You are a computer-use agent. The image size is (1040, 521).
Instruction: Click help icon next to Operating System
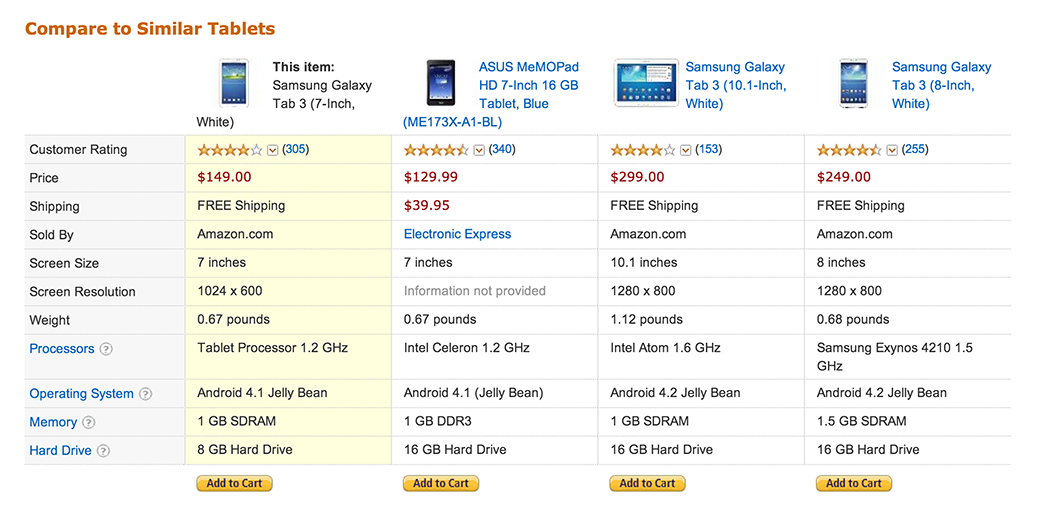pos(146,394)
